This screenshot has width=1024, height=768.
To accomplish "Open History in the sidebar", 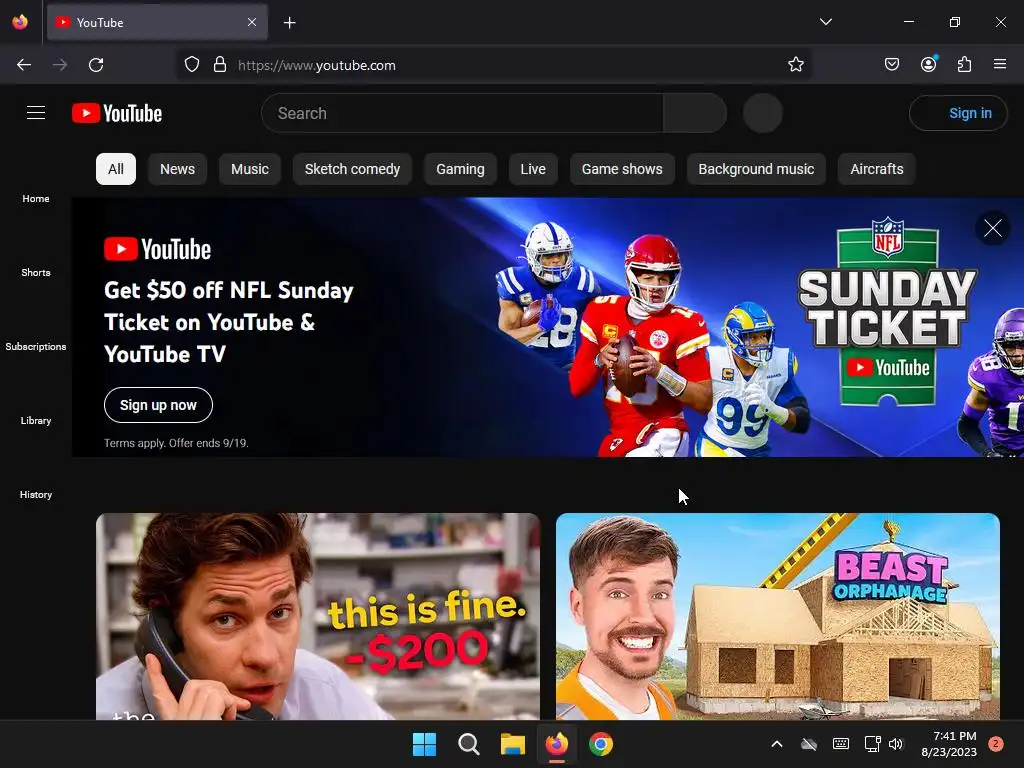I will [36, 494].
